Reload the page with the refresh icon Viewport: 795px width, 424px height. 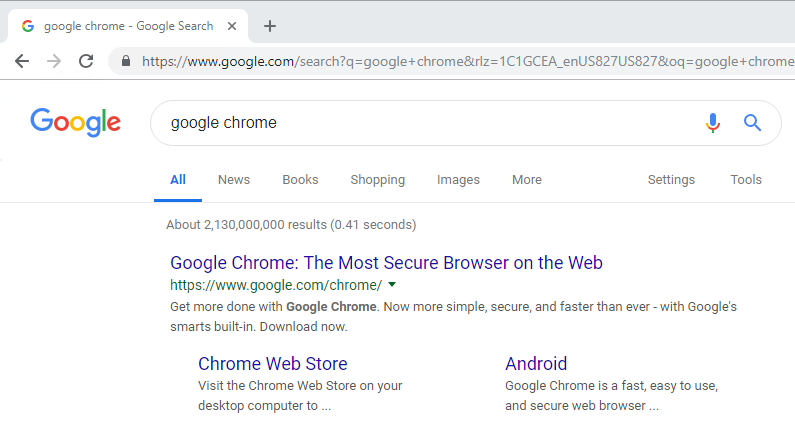coord(86,61)
